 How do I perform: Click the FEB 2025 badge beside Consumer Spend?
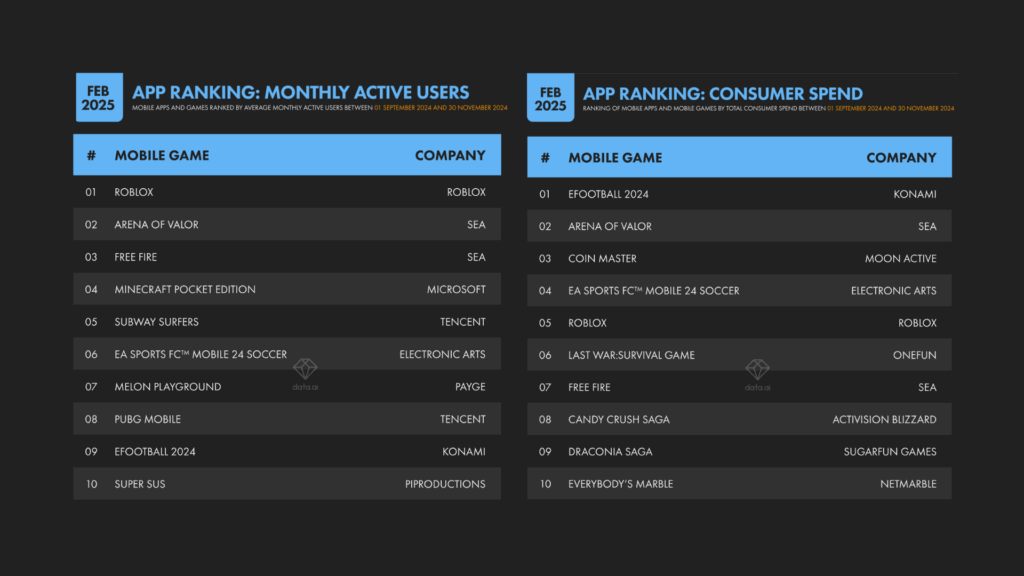[x=550, y=98]
